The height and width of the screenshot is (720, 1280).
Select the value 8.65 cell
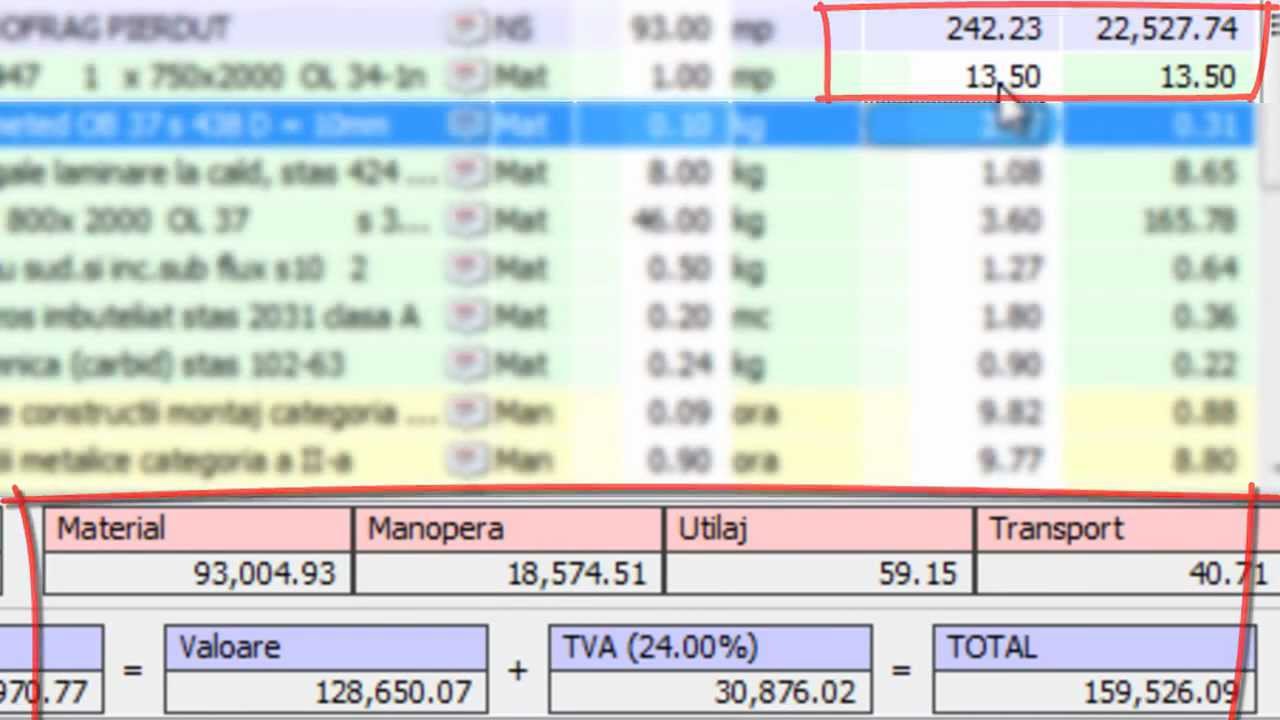1160,173
